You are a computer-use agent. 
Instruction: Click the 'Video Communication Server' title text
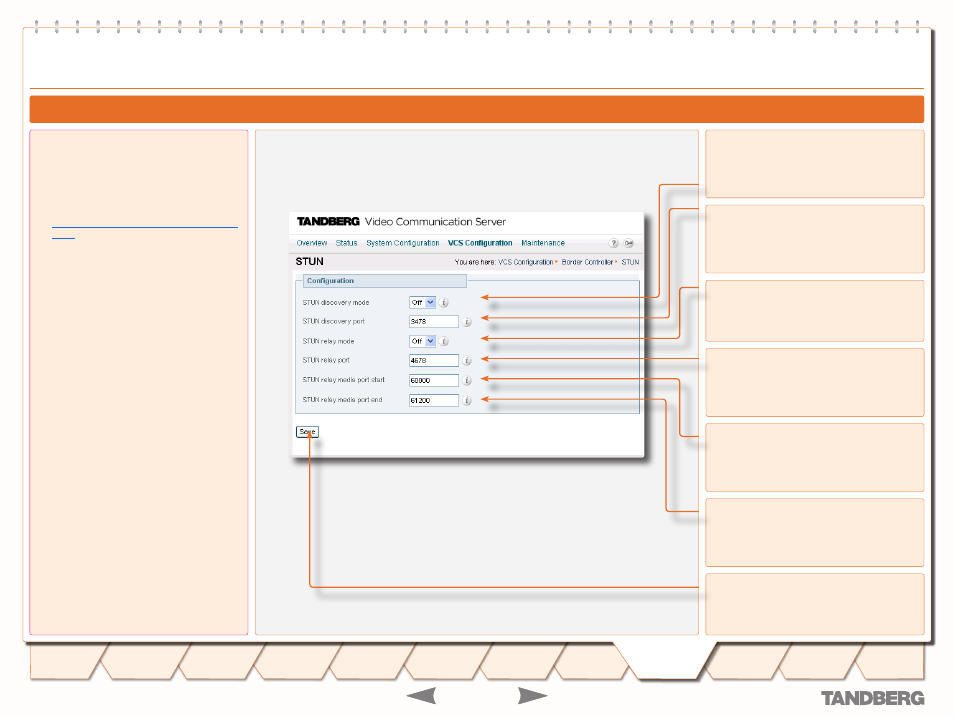pyautogui.click(x=435, y=222)
